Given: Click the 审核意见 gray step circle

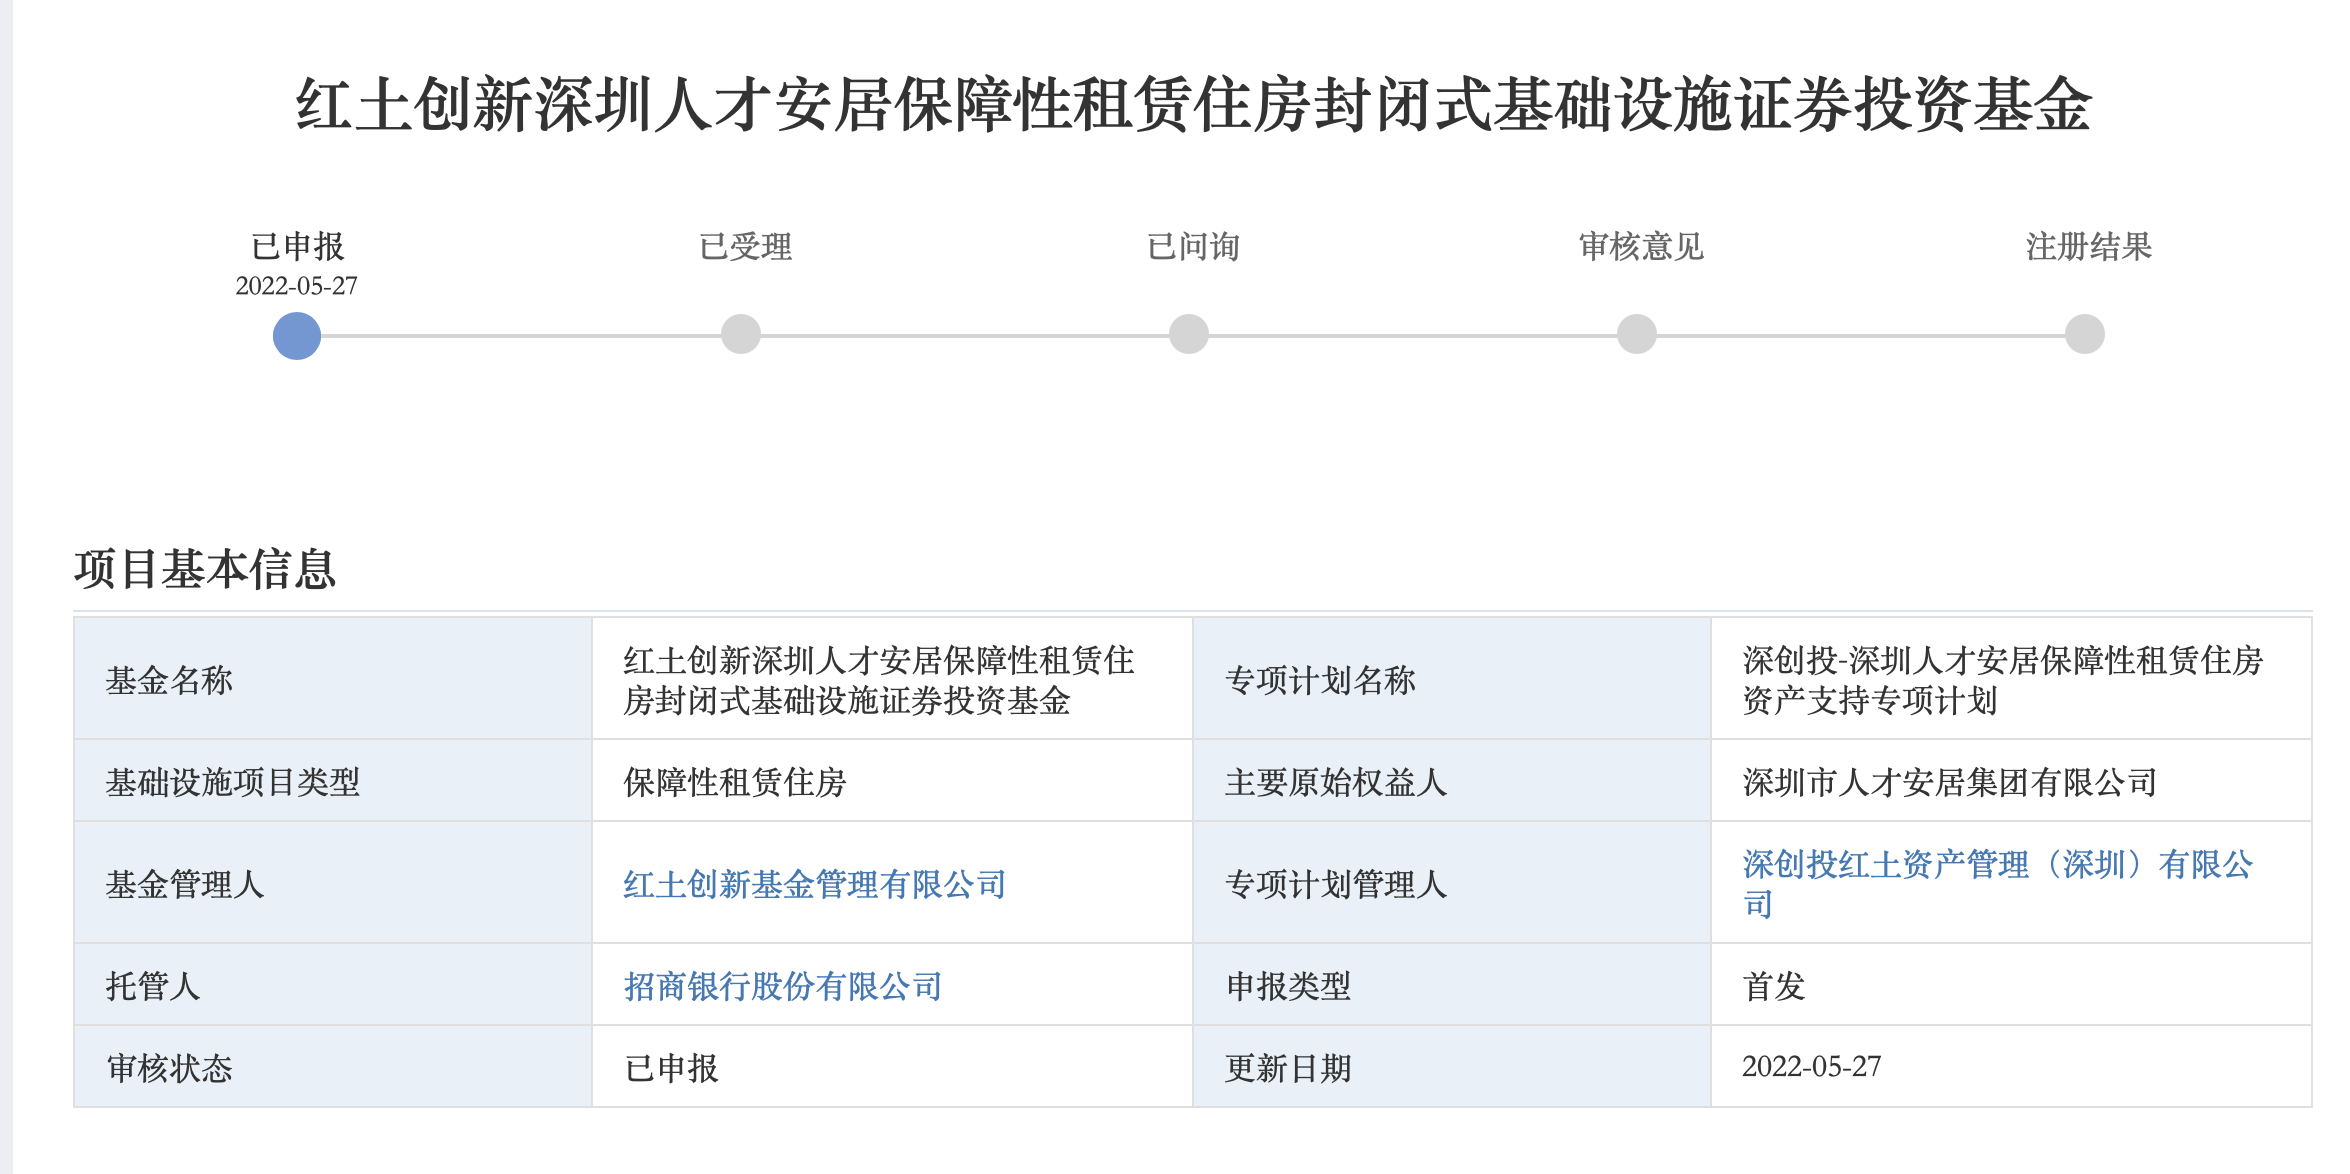Looking at the screenshot, I should click(1637, 334).
